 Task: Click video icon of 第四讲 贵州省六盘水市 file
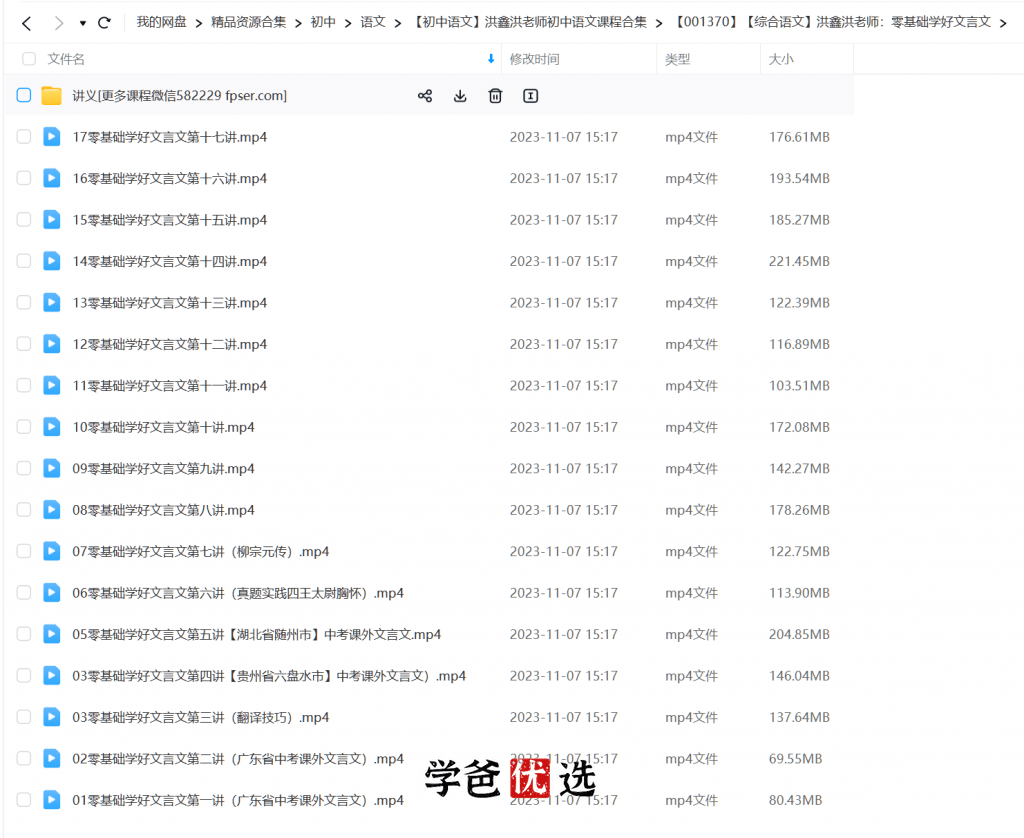[x=52, y=675]
